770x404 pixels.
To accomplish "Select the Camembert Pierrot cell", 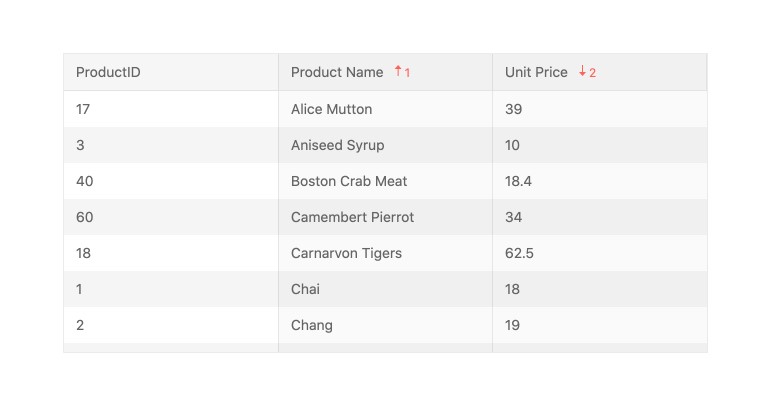I will [352, 217].
